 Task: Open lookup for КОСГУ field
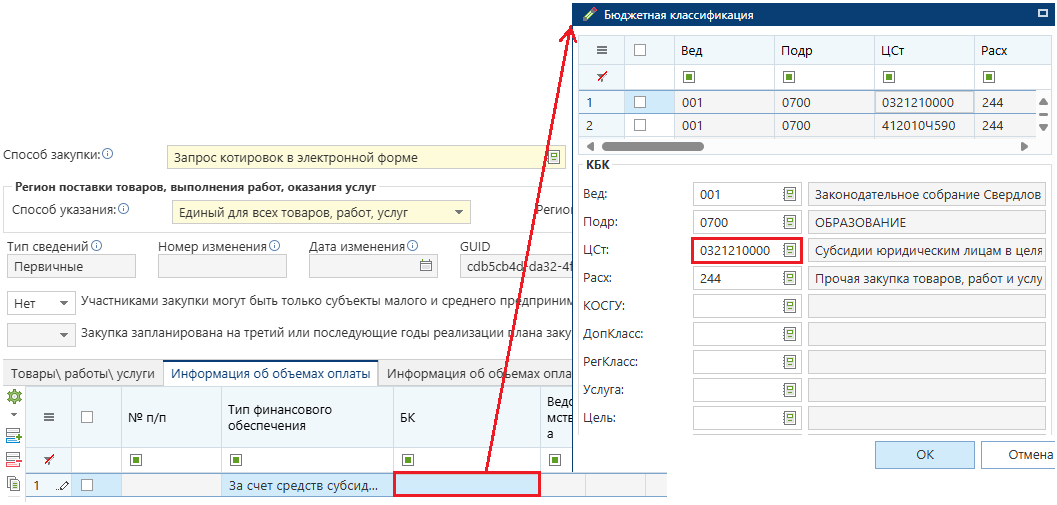tap(789, 306)
